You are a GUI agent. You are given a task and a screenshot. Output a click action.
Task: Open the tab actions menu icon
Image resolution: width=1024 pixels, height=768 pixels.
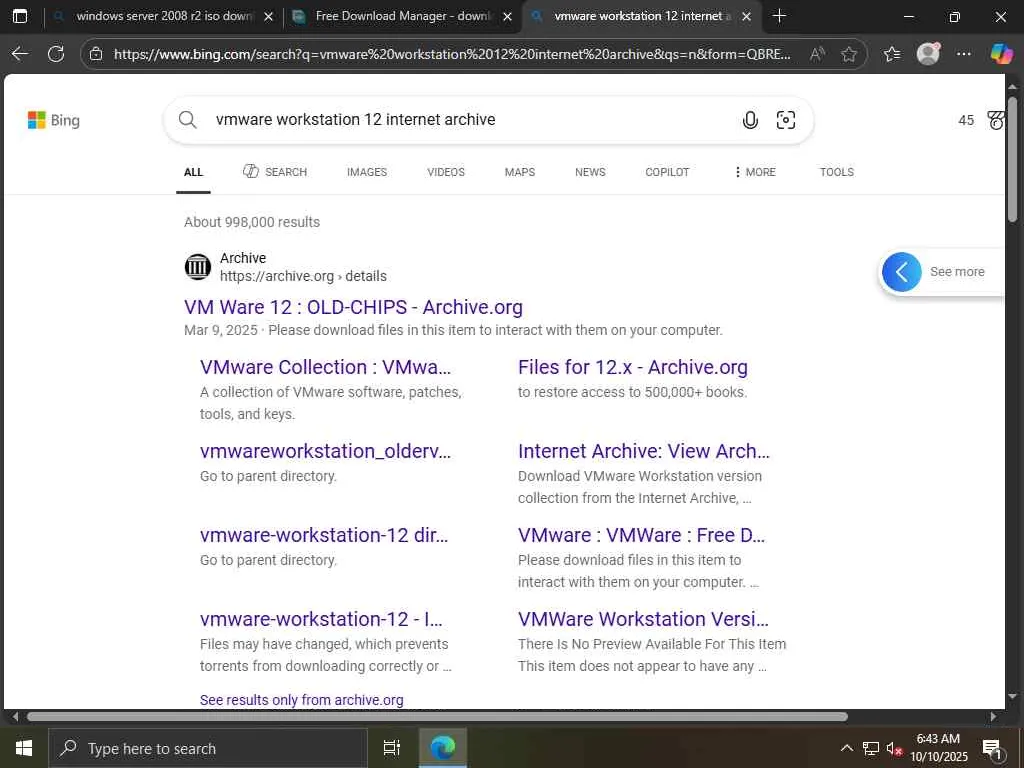click(20, 16)
